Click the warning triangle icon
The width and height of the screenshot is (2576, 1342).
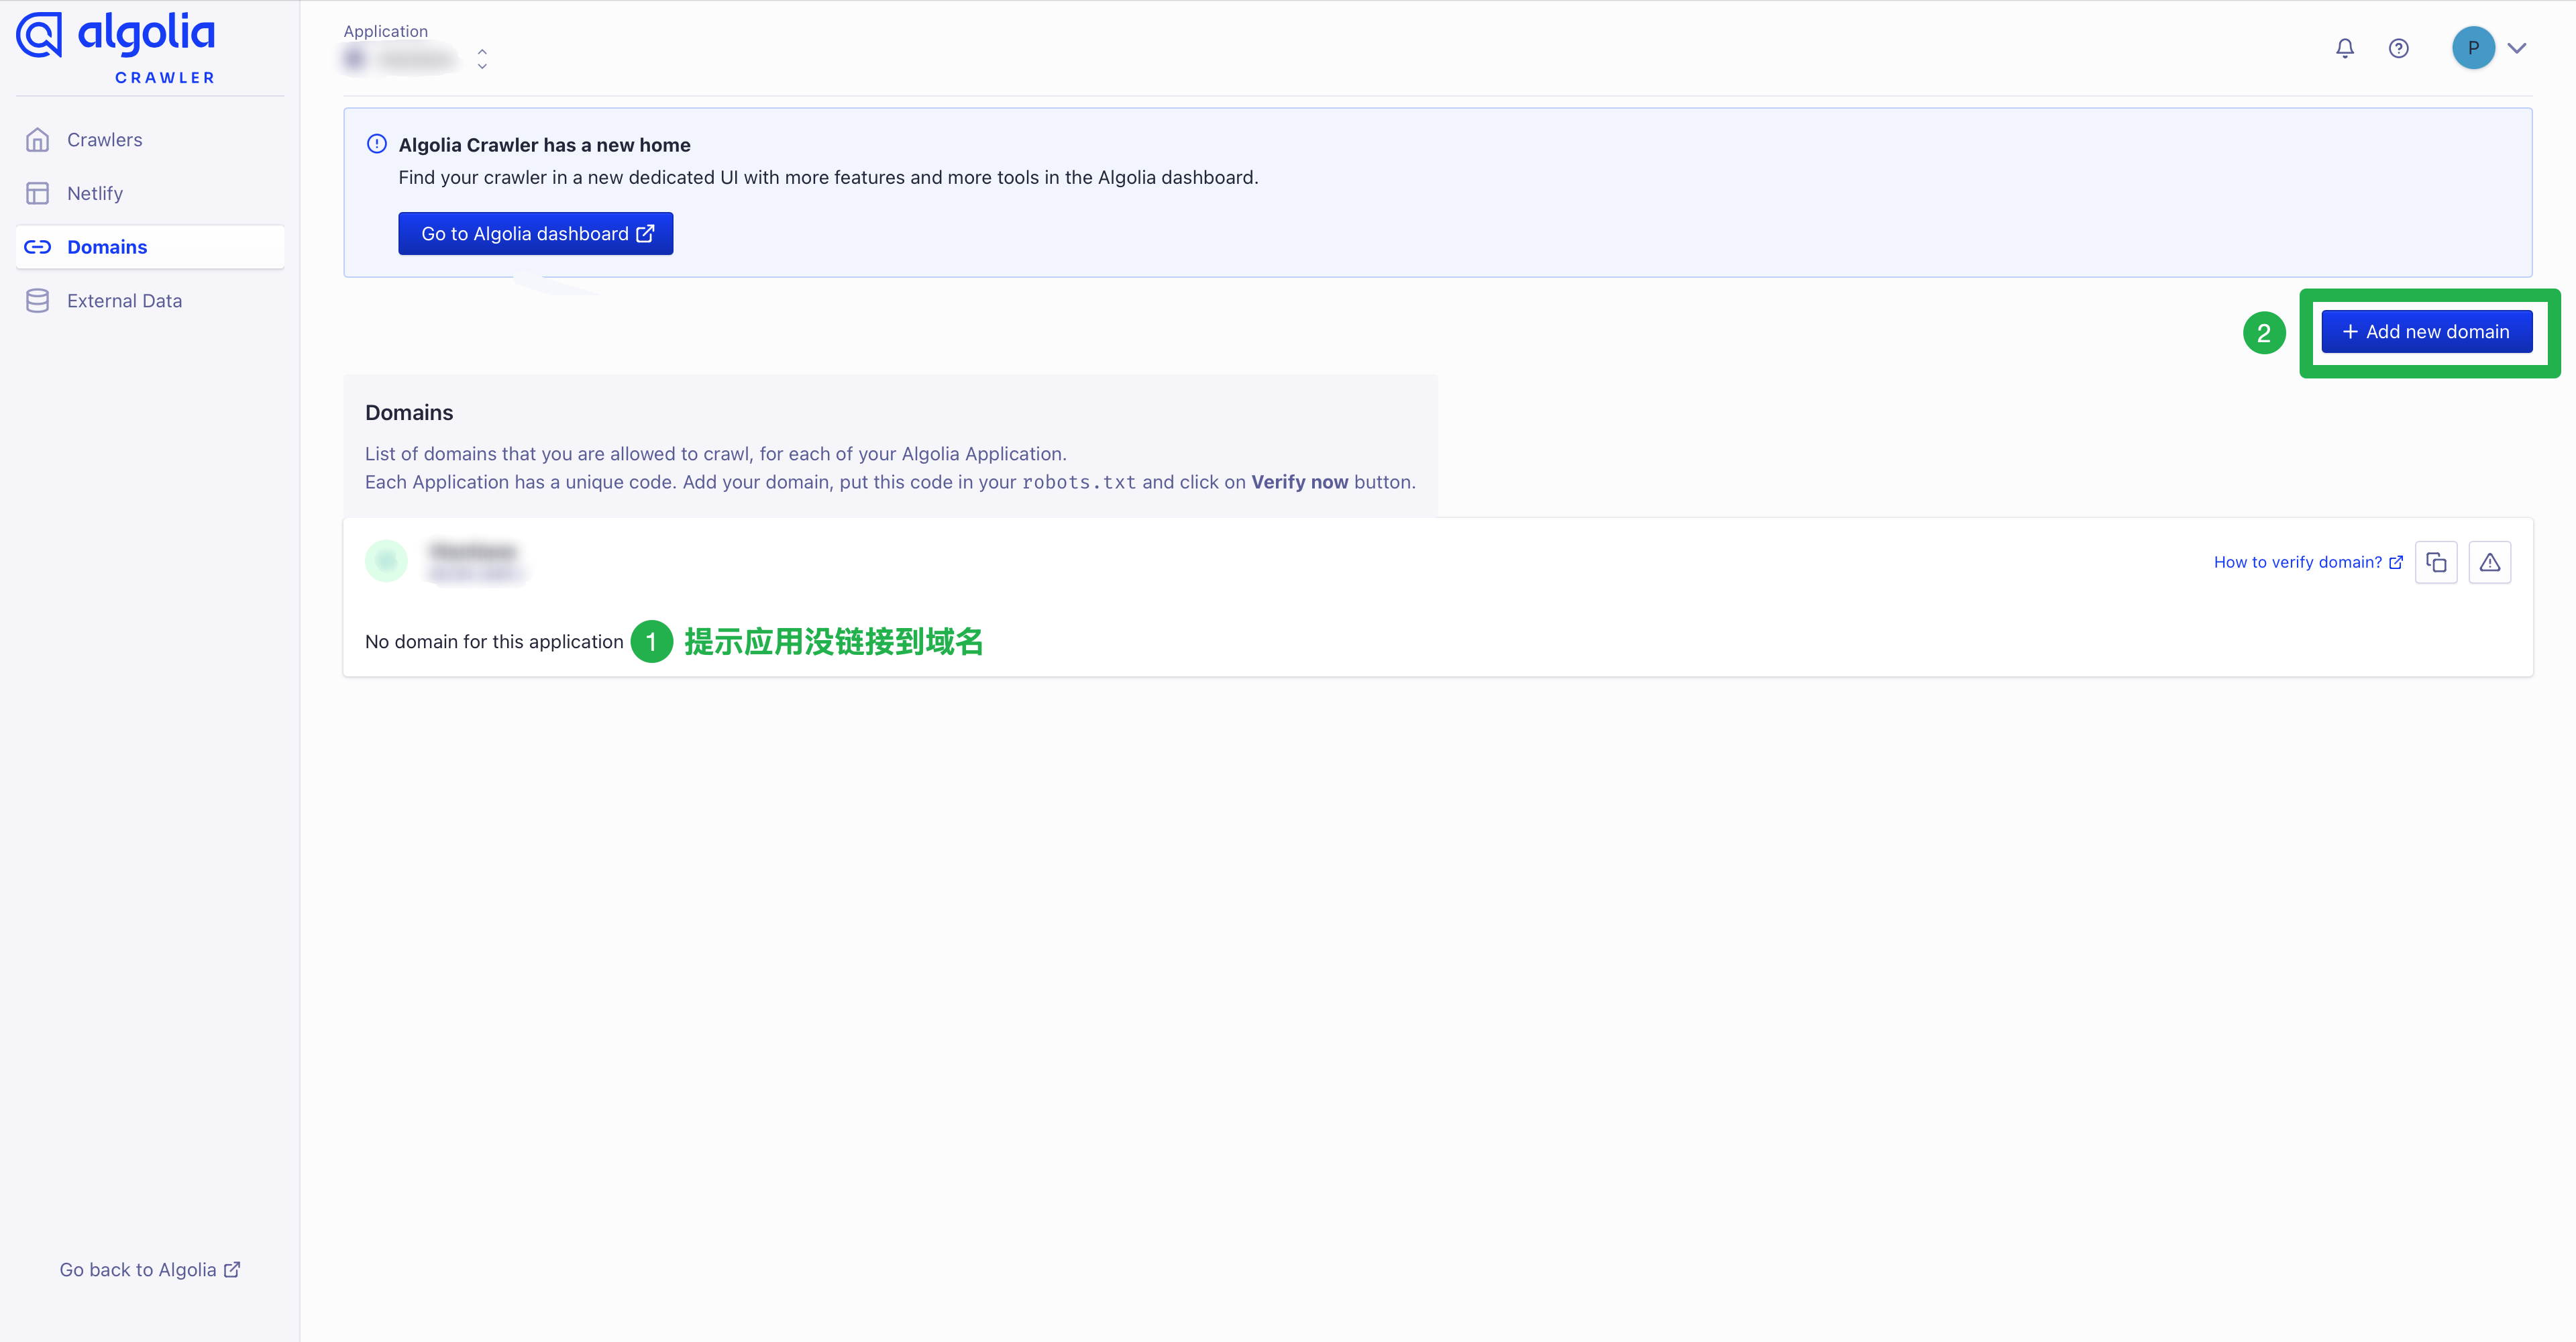pos(2489,562)
